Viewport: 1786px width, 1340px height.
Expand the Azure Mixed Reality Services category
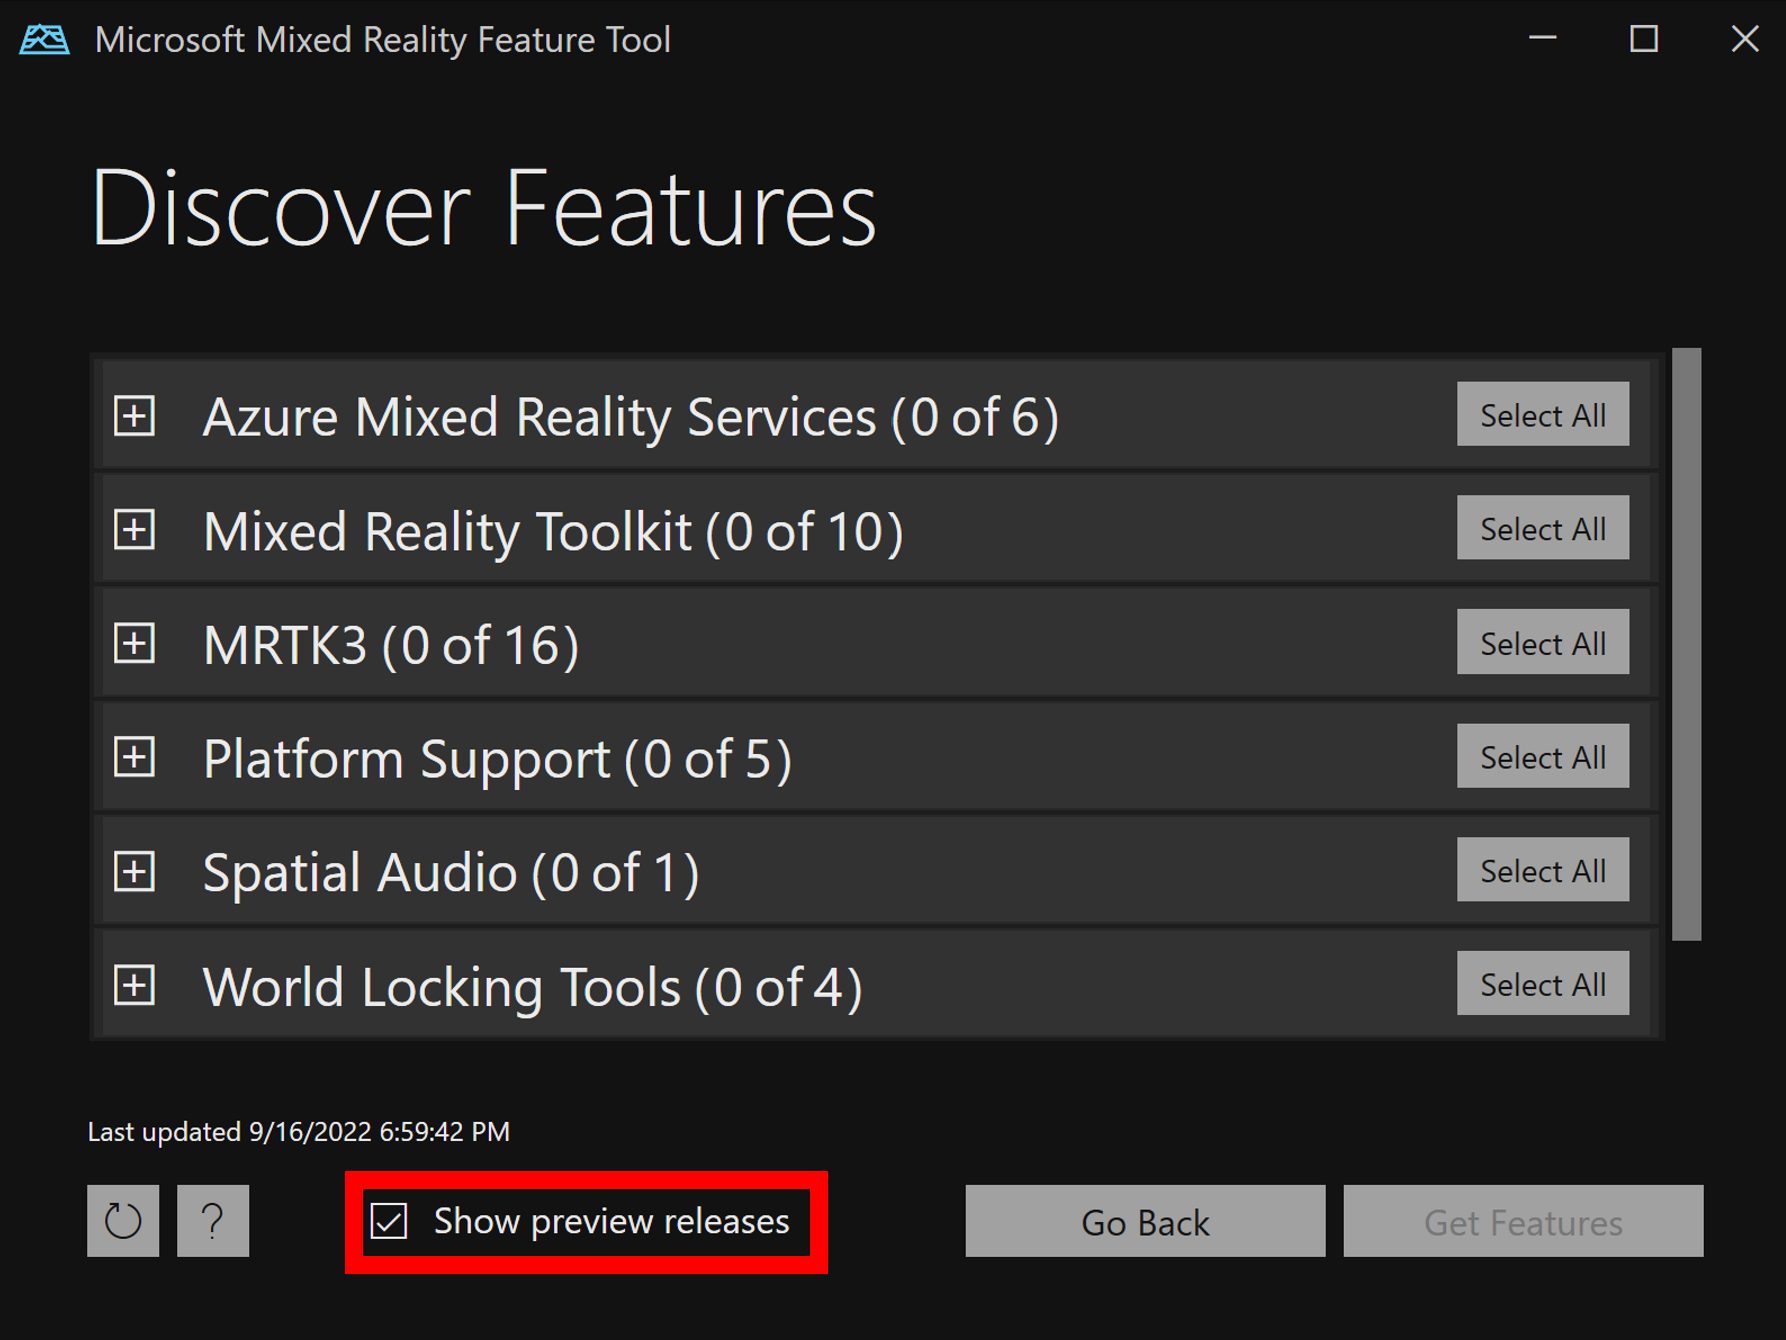[134, 416]
